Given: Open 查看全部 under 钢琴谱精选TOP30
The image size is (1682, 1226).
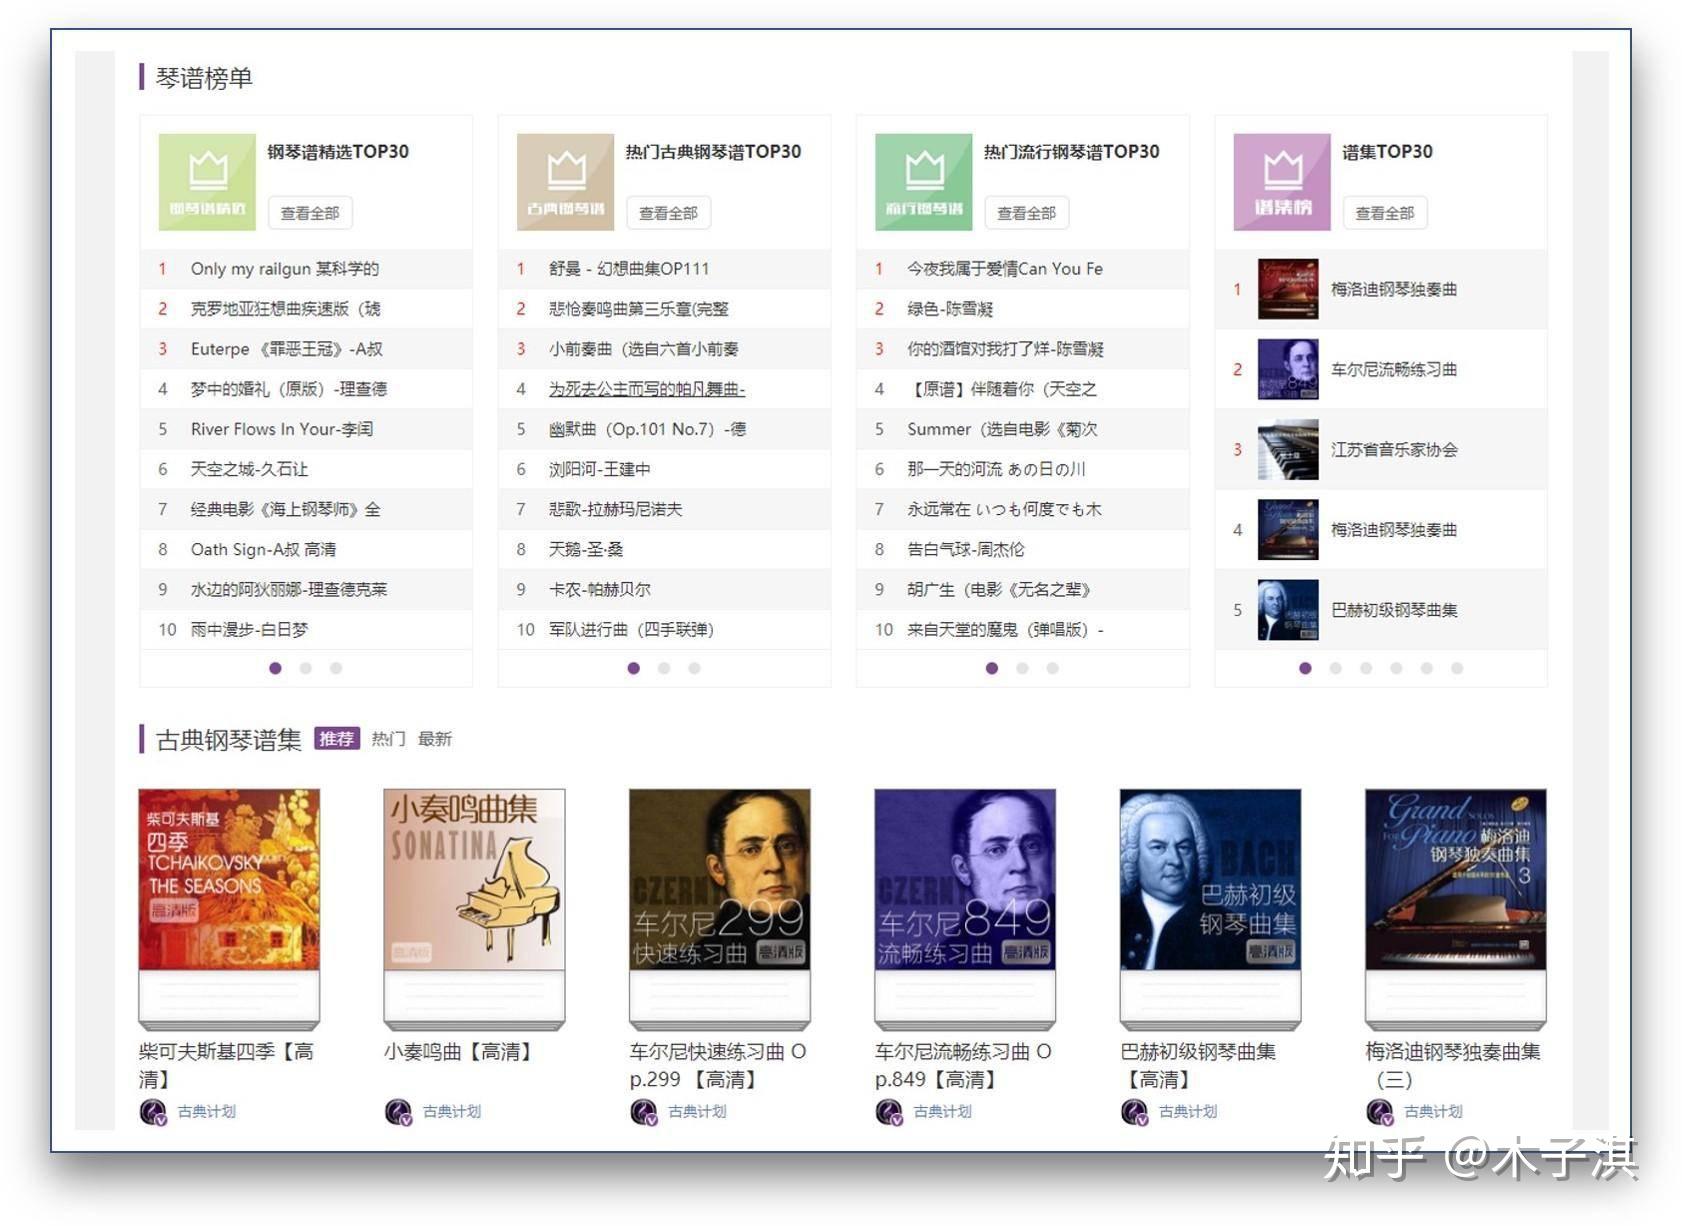Looking at the screenshot, I should (310, 213).
